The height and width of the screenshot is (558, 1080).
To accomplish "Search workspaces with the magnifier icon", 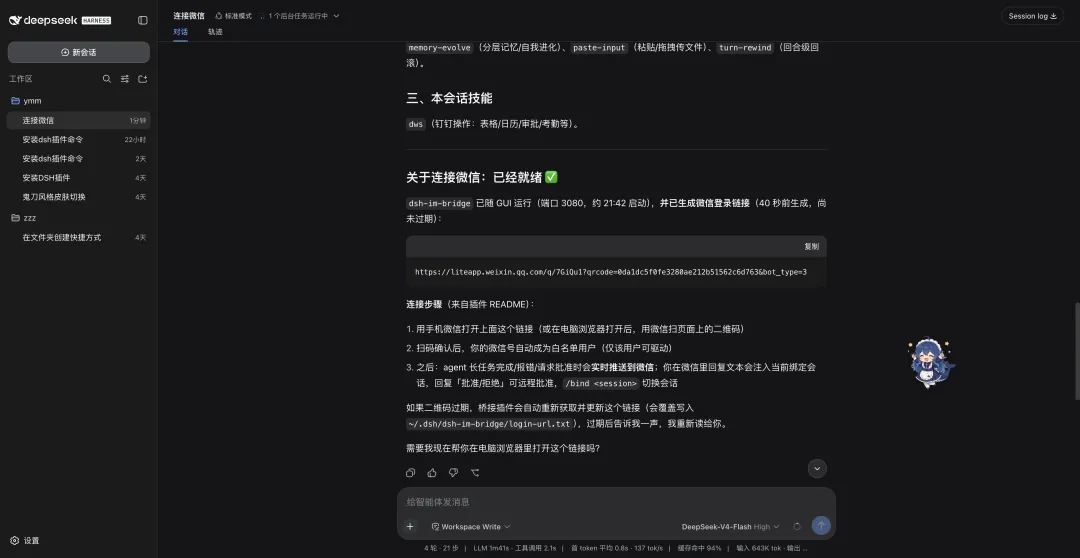I will click(x=107, y=79).
